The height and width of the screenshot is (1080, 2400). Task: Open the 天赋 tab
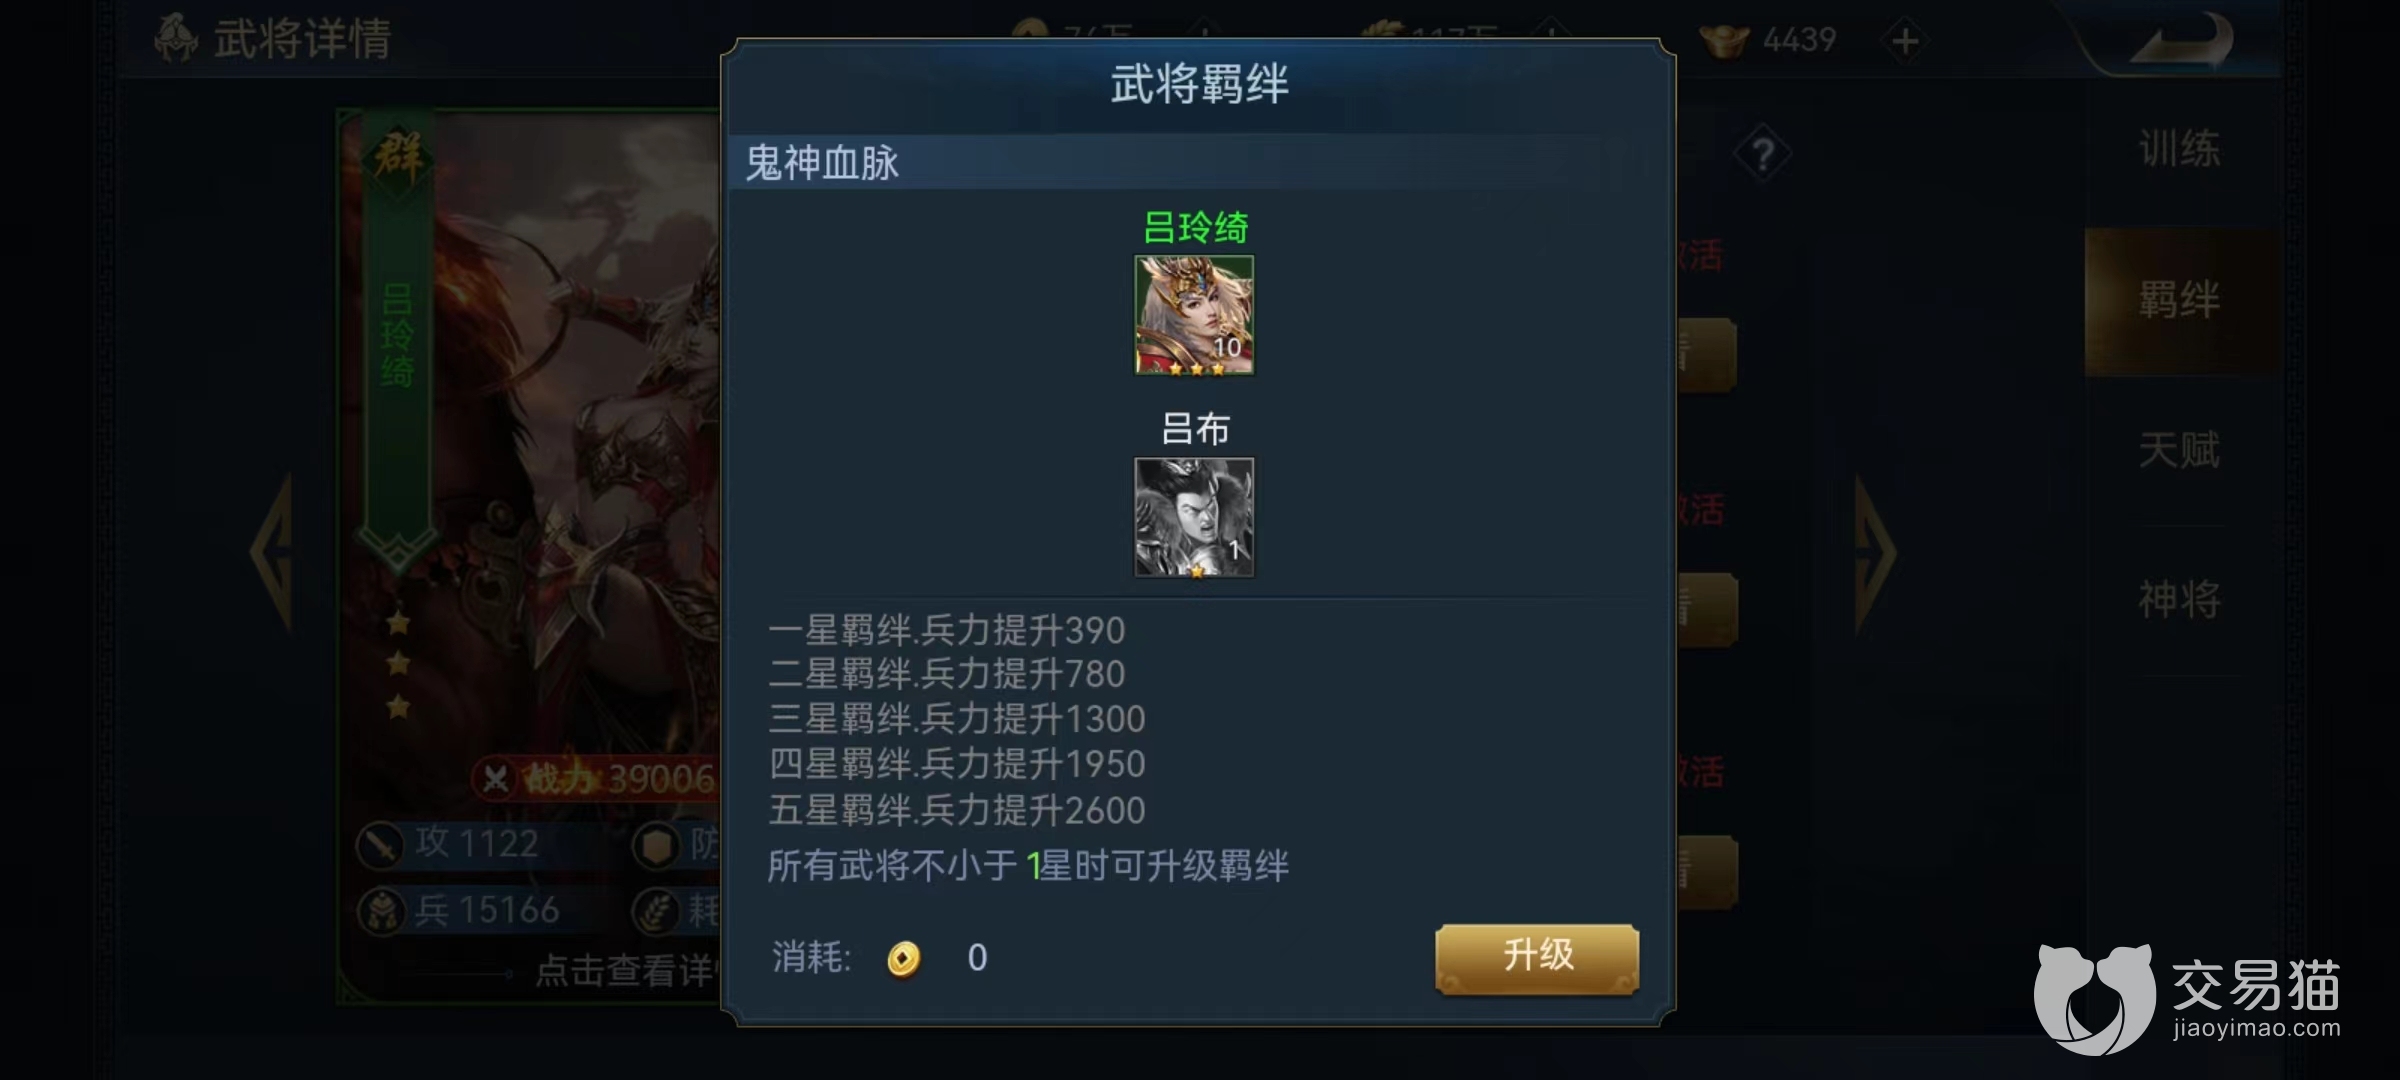pyautogui.click(x=2179, y=450)
